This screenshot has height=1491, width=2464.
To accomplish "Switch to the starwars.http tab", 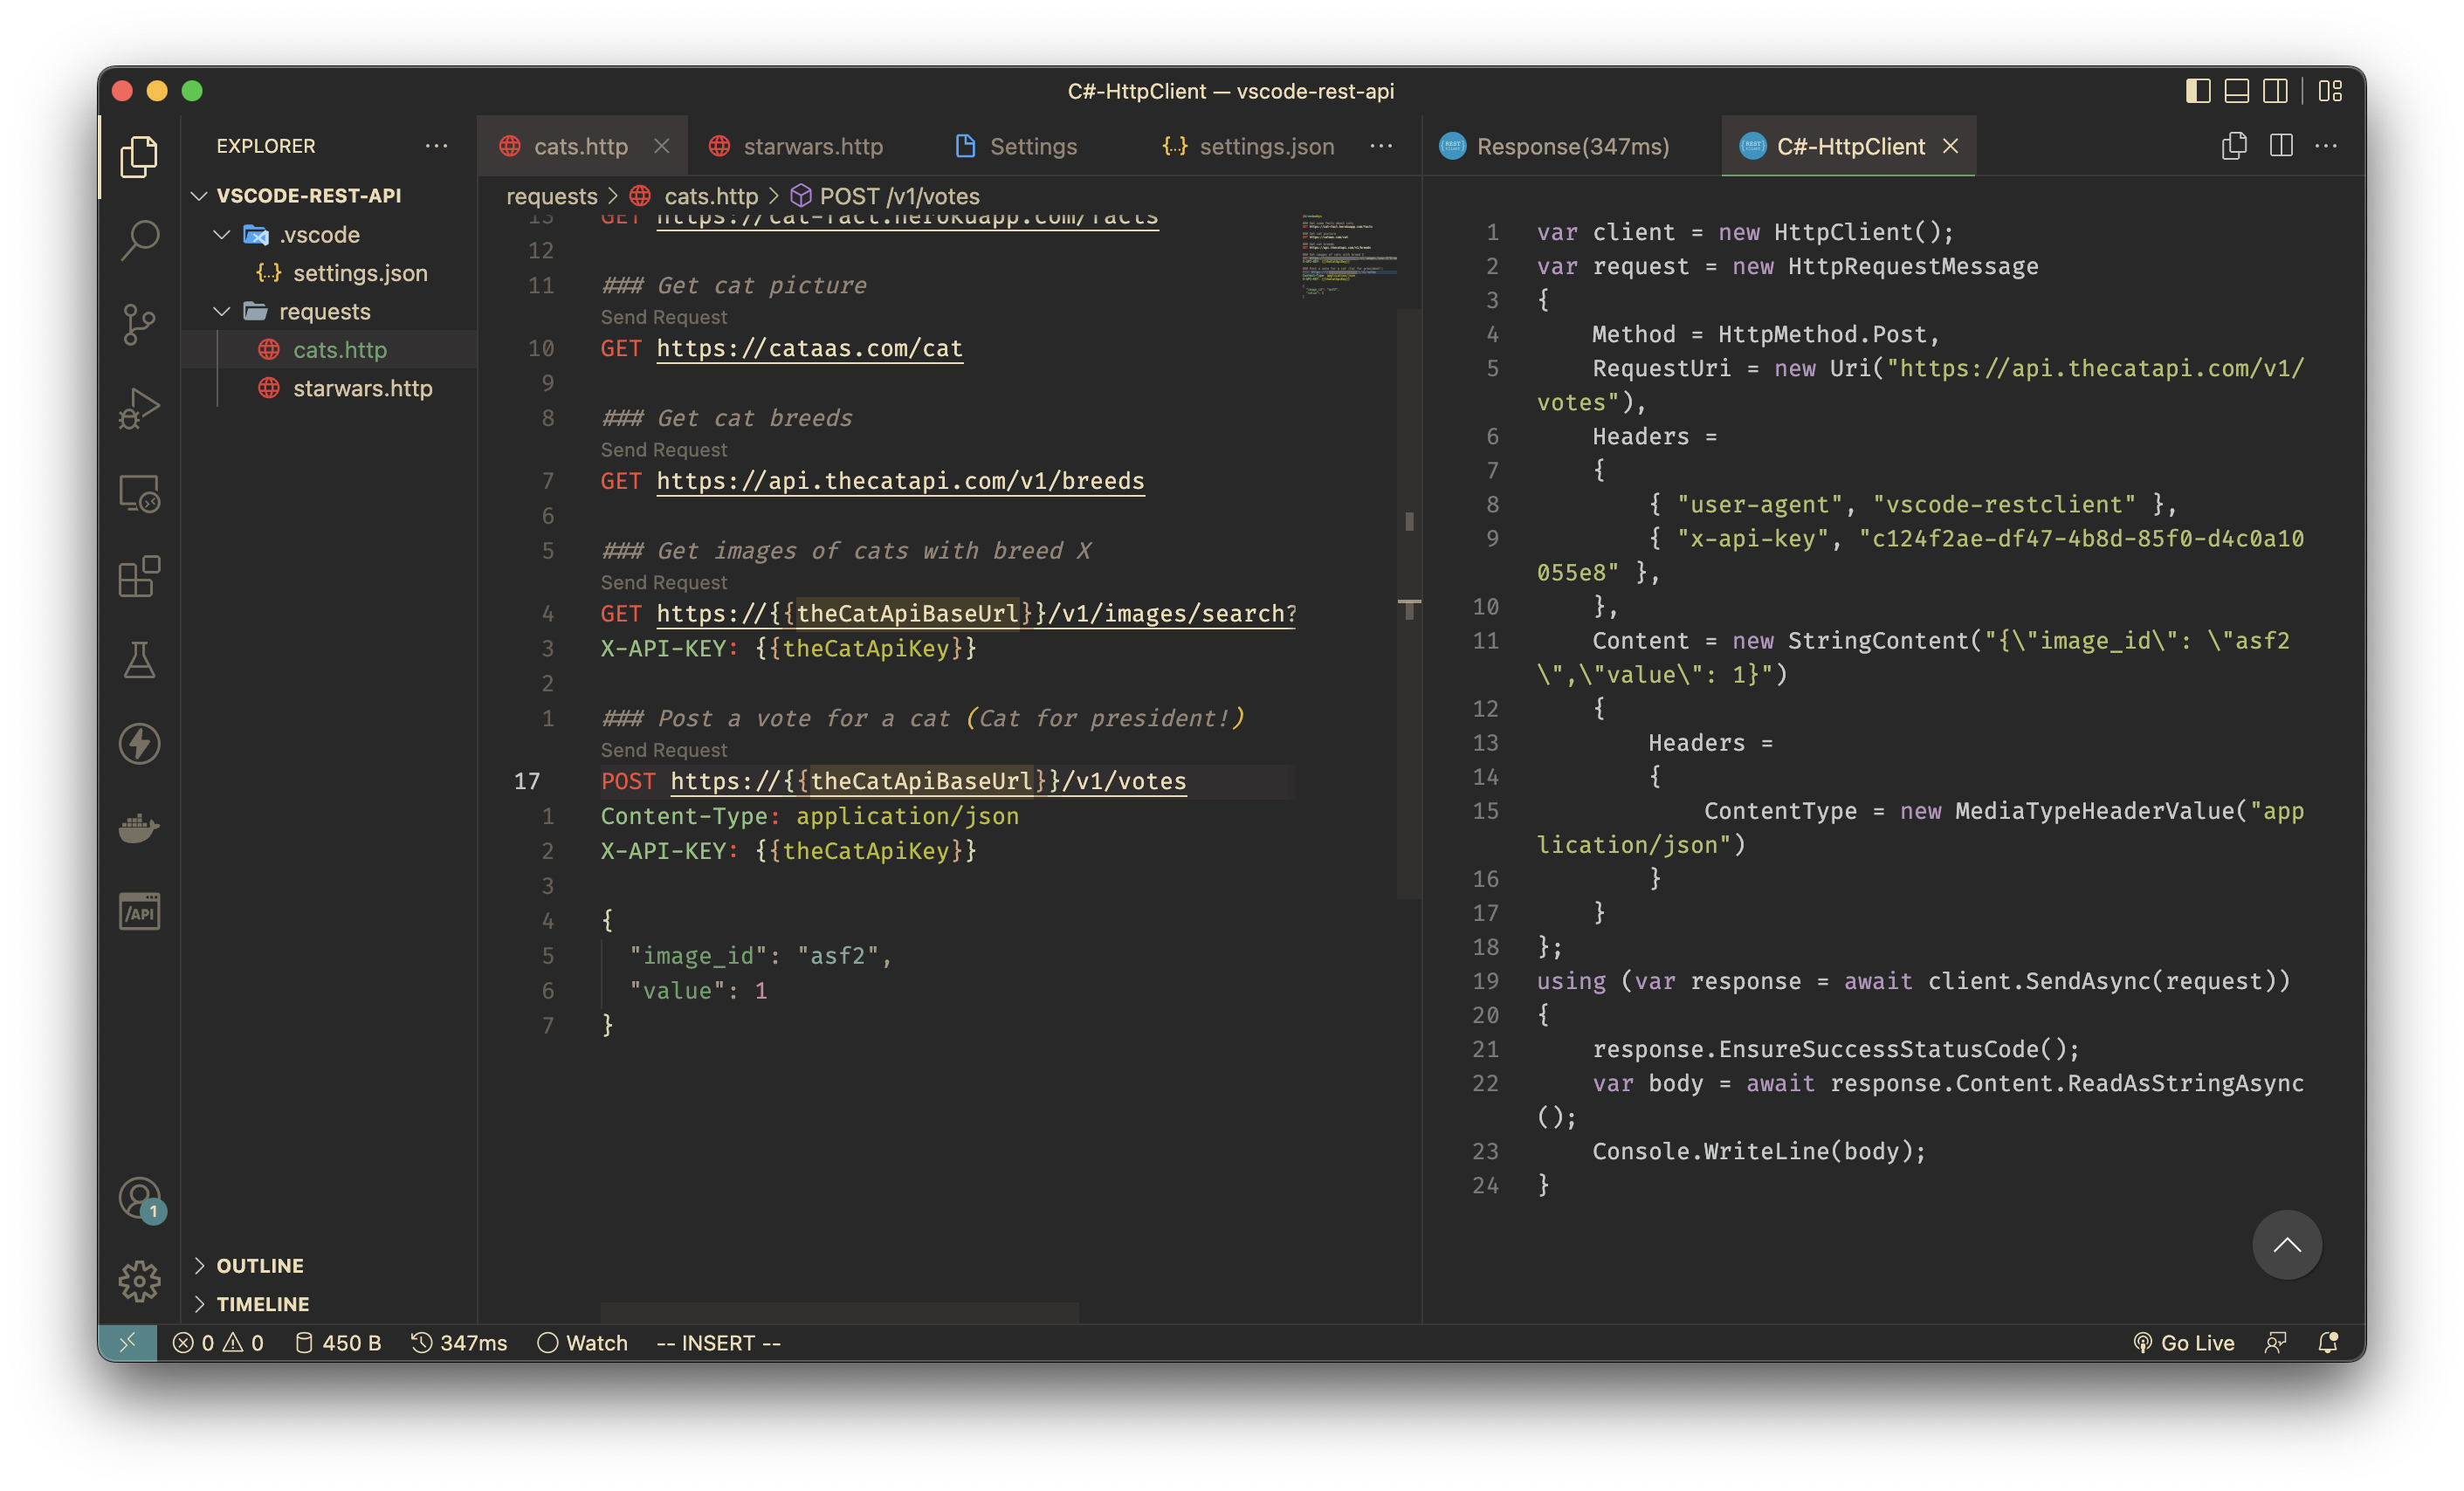I will (796, 146).
